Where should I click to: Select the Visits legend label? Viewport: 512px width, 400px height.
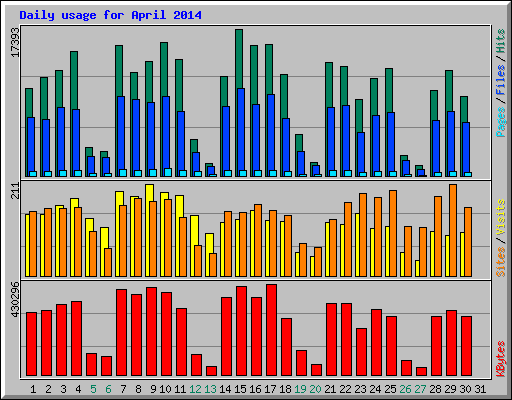click(x=501, y=217)
